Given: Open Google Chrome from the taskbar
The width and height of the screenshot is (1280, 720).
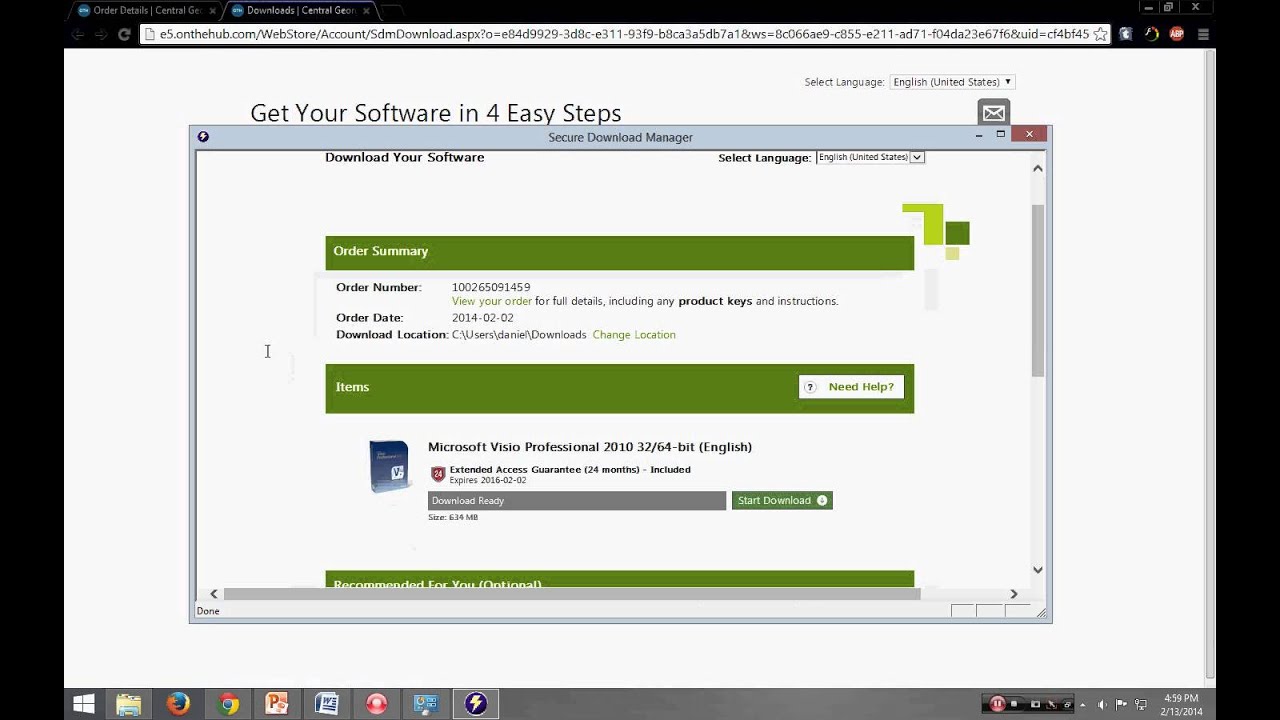Looking at the screenshot, I should [x=228, y=704].
